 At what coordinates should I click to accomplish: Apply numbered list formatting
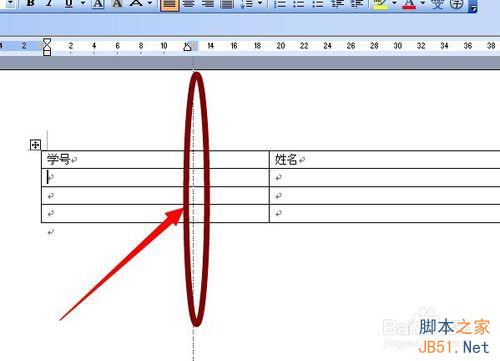[279, 3]
